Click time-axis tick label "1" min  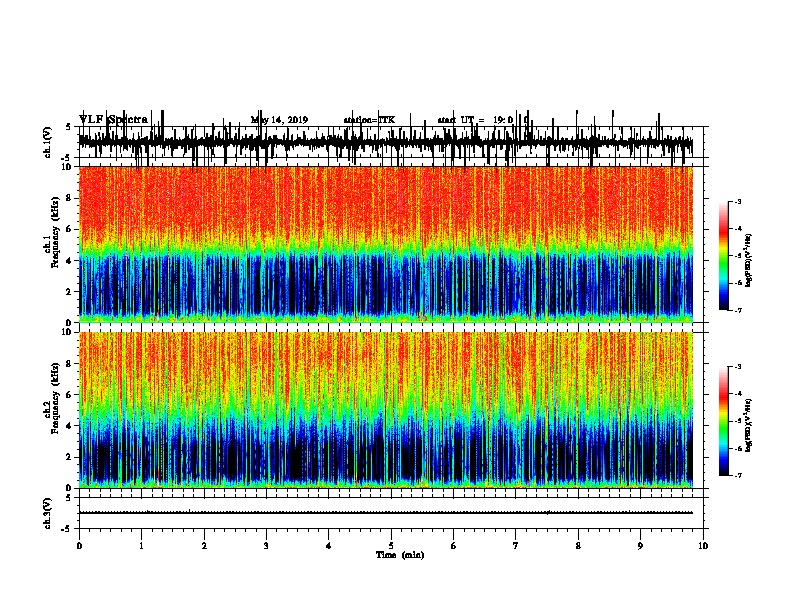[x=141, y=546]
